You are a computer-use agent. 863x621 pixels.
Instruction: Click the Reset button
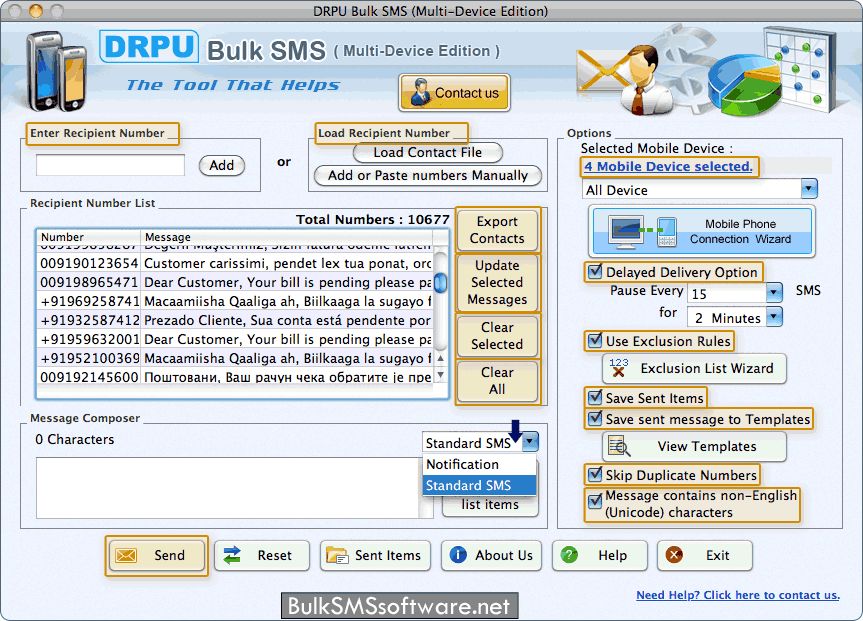[262, 555]
